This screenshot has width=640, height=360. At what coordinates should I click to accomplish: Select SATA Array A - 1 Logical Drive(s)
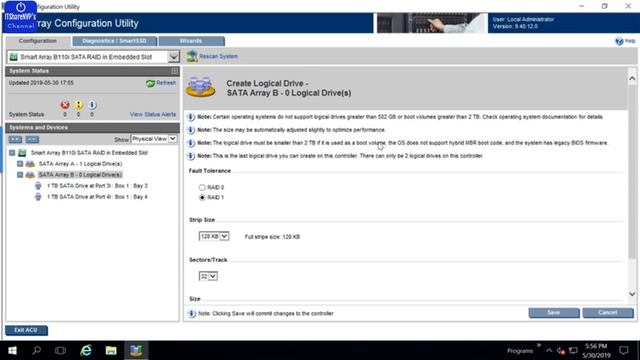click(80, 164)
